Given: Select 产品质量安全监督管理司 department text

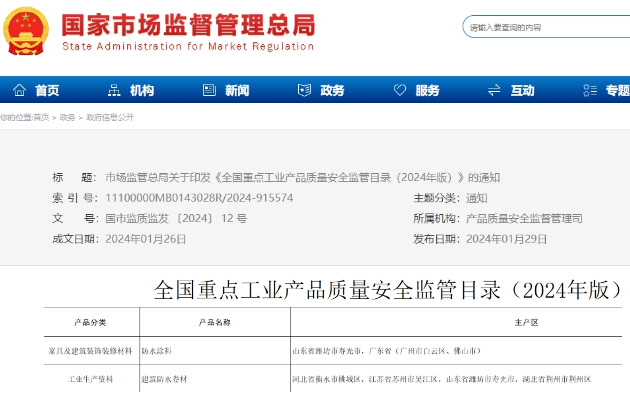Looking at the screenshot, I should [524, 218].
